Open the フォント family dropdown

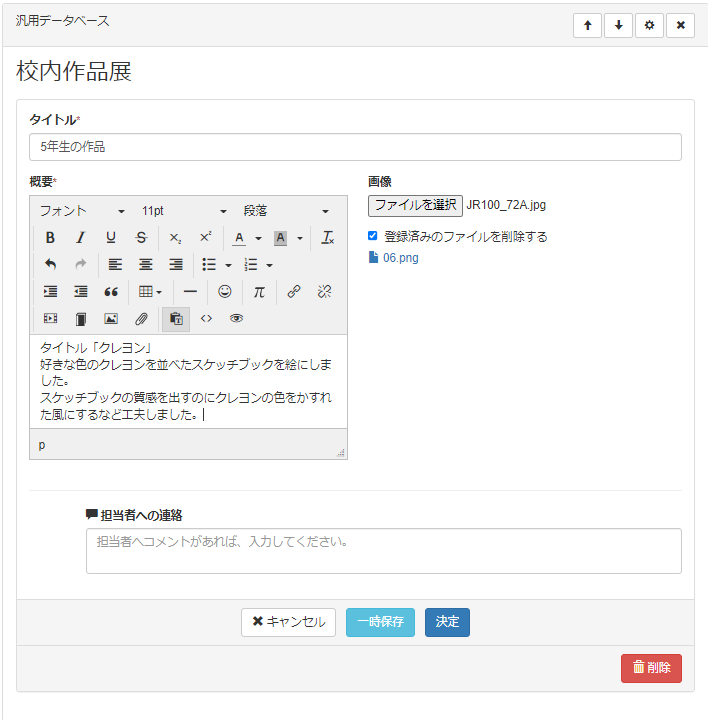[82, 211]
